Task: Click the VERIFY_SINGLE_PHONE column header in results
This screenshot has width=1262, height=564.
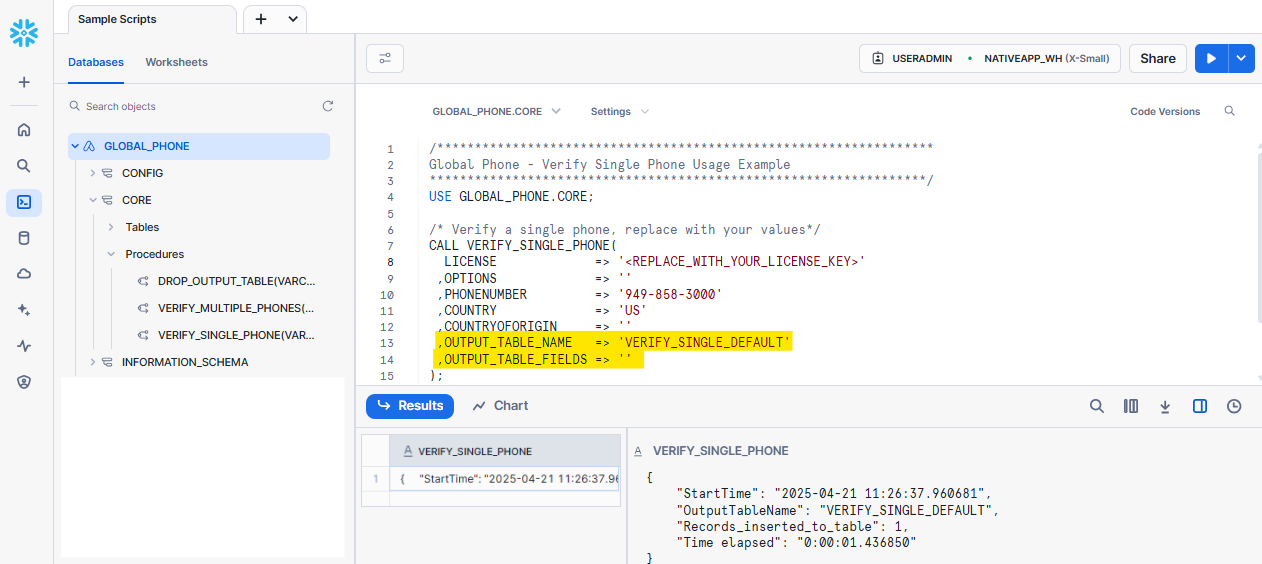Action: tap(505, 451)
